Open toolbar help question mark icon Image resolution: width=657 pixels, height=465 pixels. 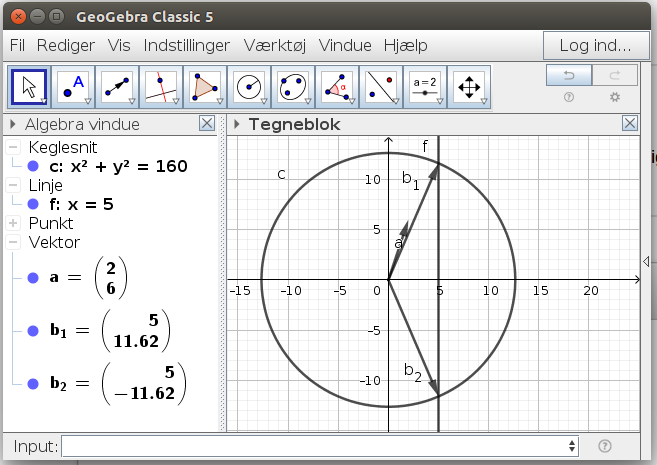pyautogui.click(x=569, y=97)
